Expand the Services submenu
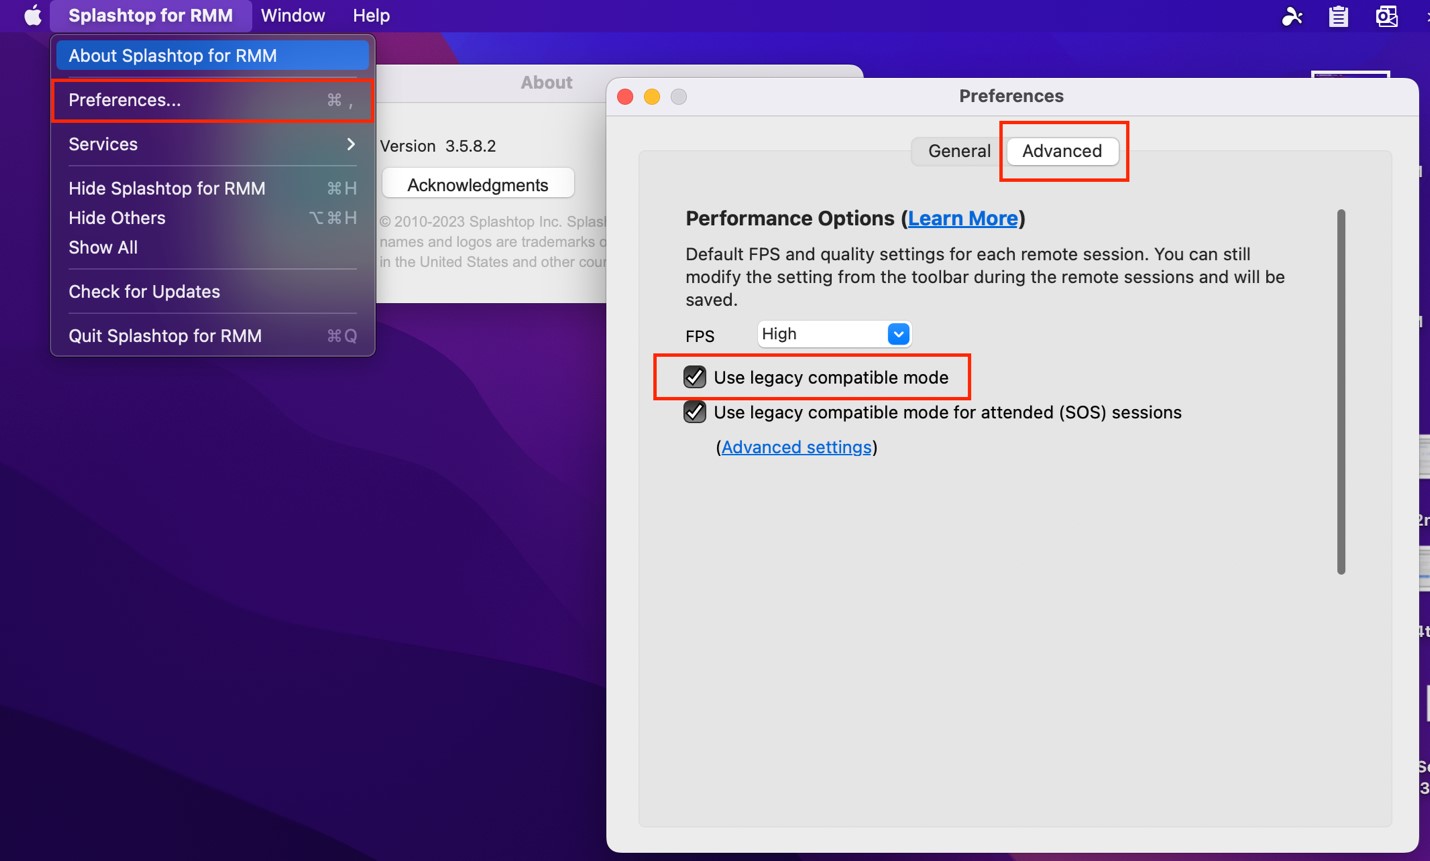The width and height of the screenshot is (1430, 861). [x=212, y=144]
